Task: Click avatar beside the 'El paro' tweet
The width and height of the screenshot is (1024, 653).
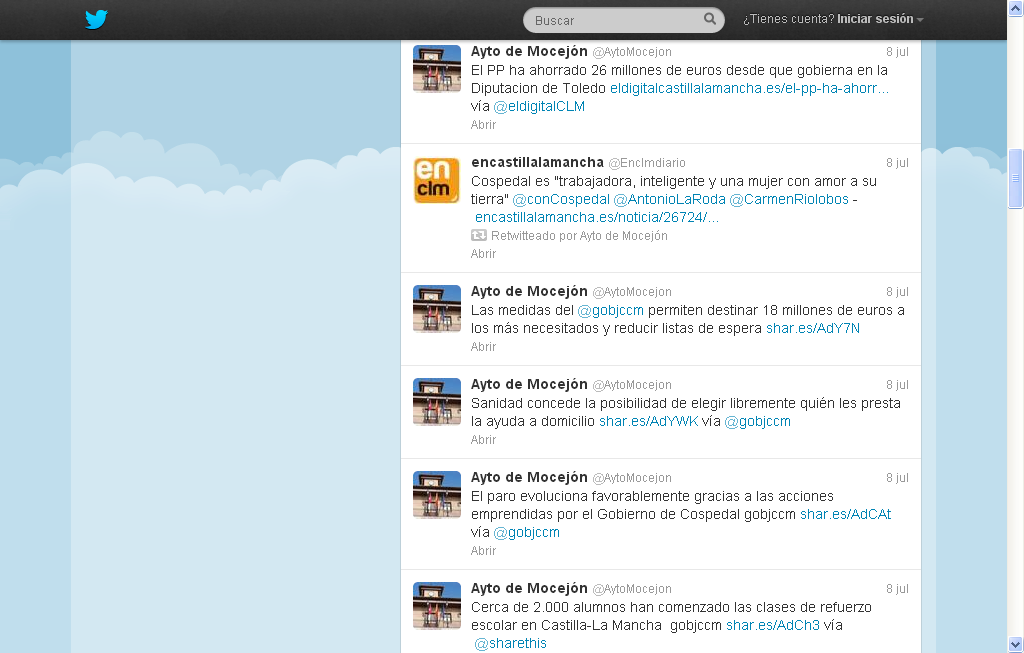Action: (x=437, y=494)
